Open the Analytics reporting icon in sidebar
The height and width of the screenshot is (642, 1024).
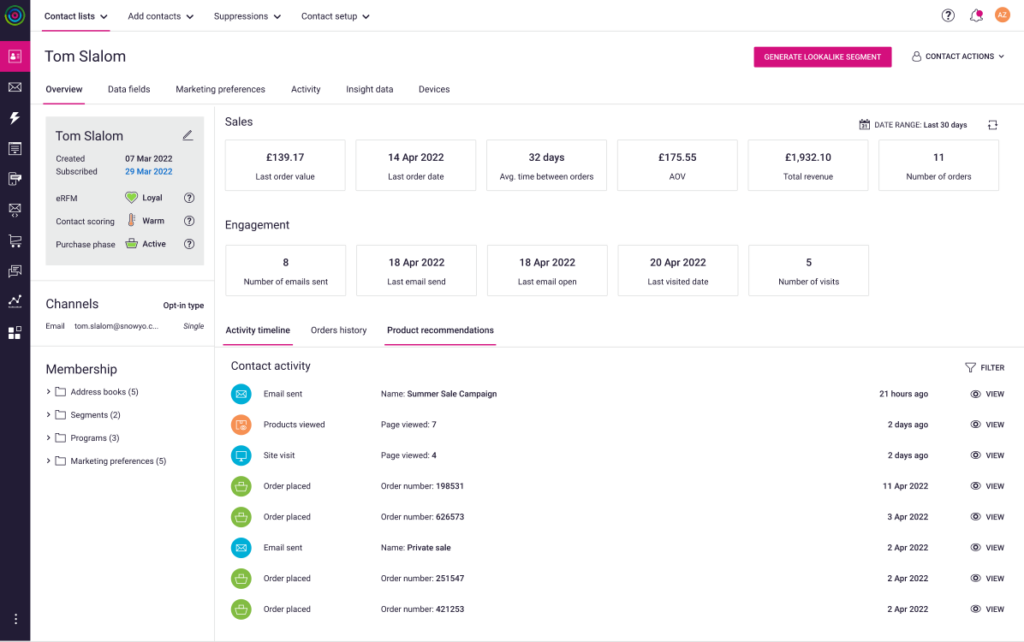point(14,302)
